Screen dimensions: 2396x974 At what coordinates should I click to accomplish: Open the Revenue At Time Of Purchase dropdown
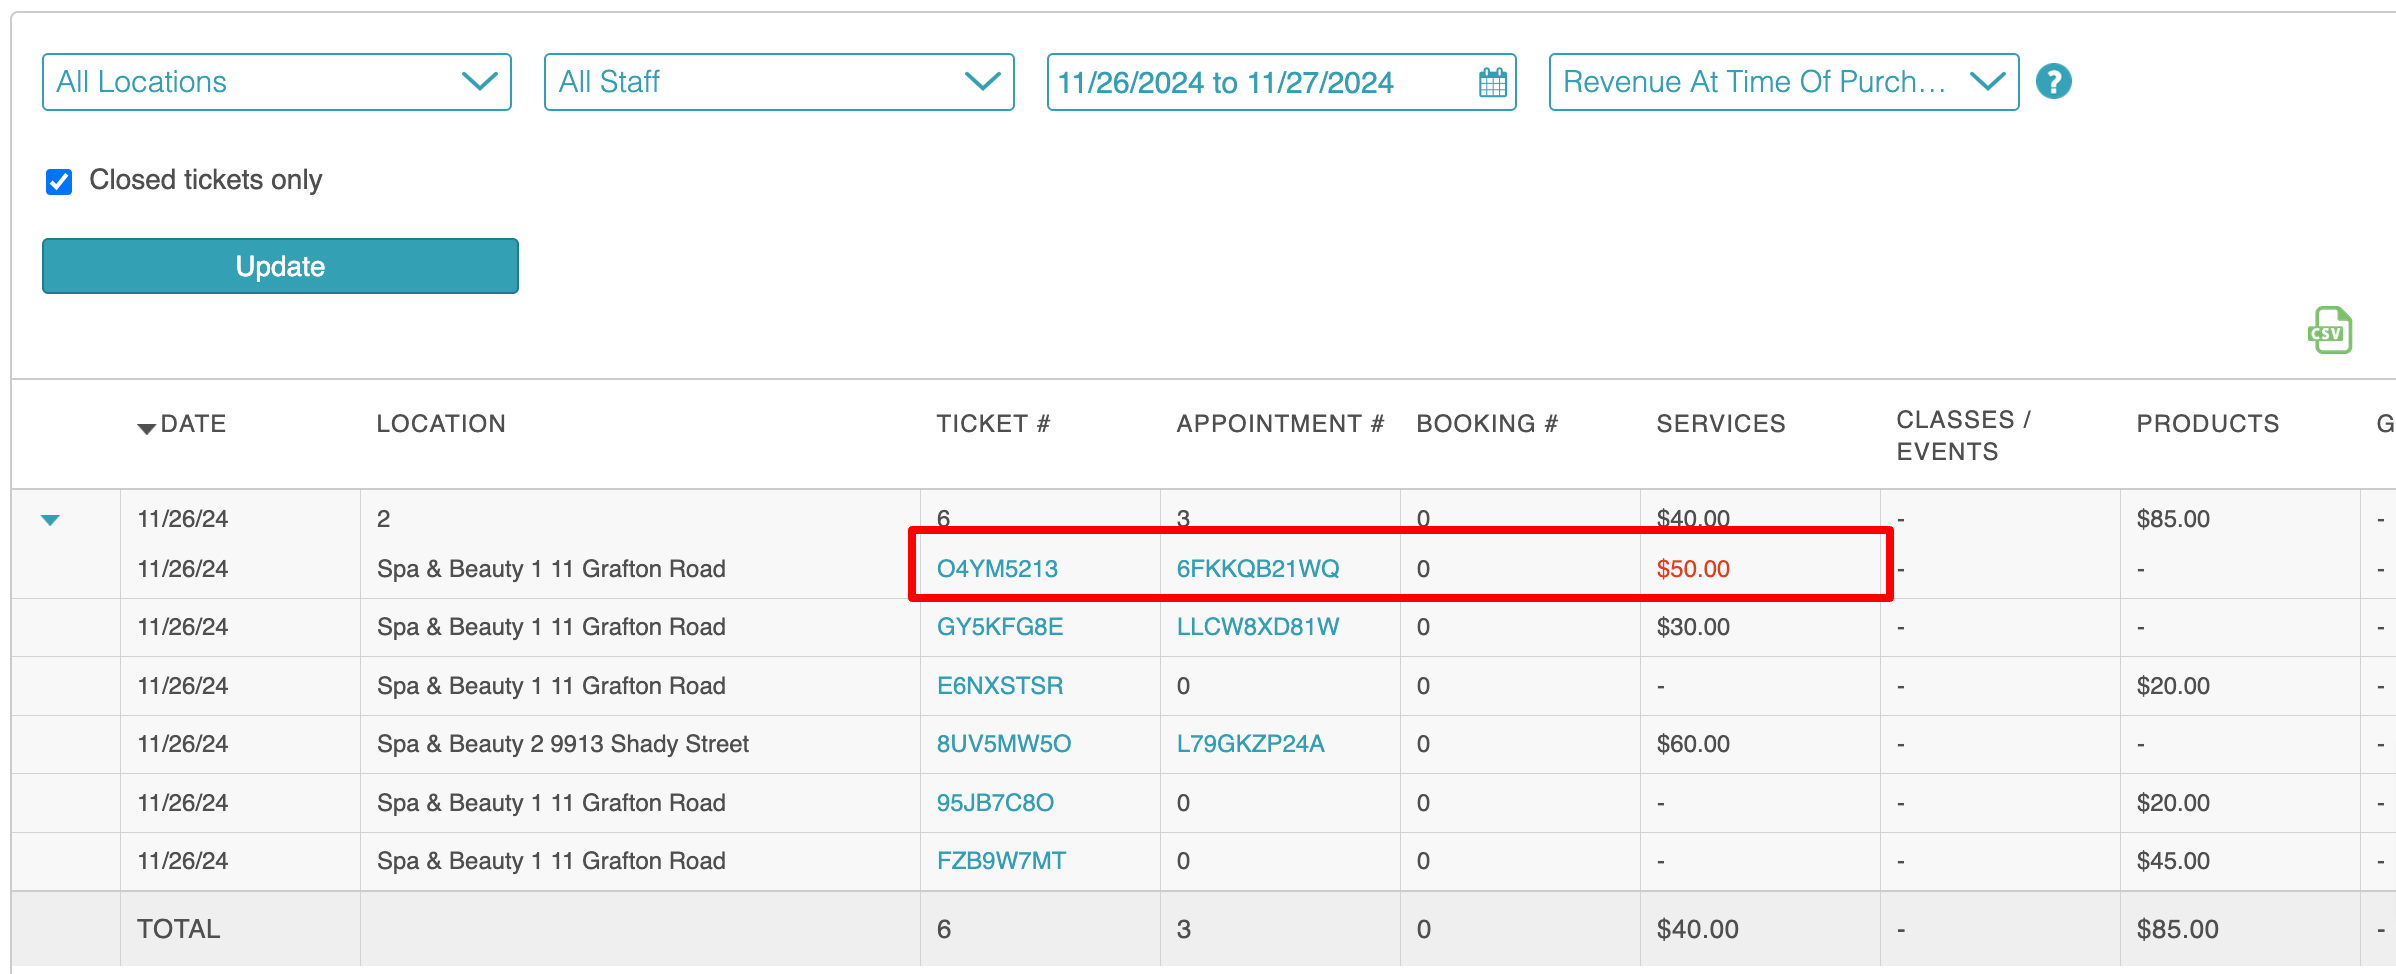point(1784,82)
